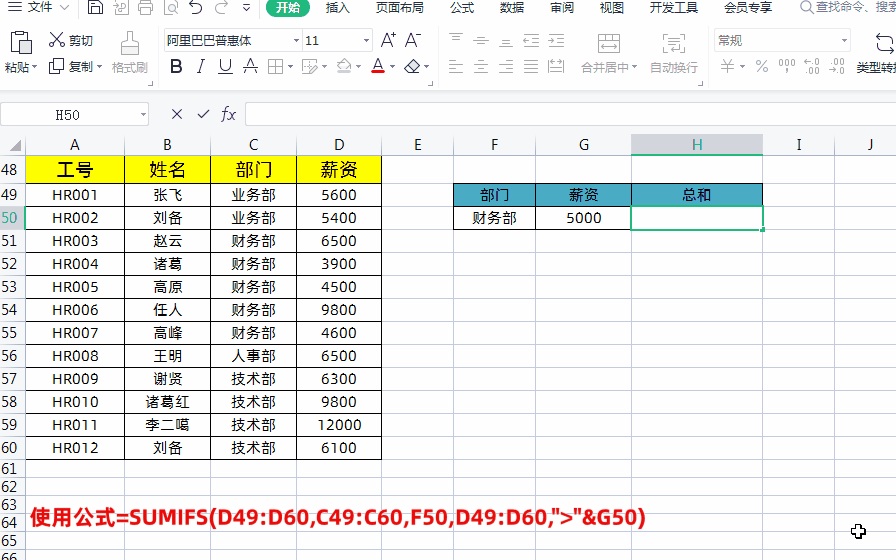Click the bottom align icon
The image size is (896, 560).
click(x=506, y=40)
